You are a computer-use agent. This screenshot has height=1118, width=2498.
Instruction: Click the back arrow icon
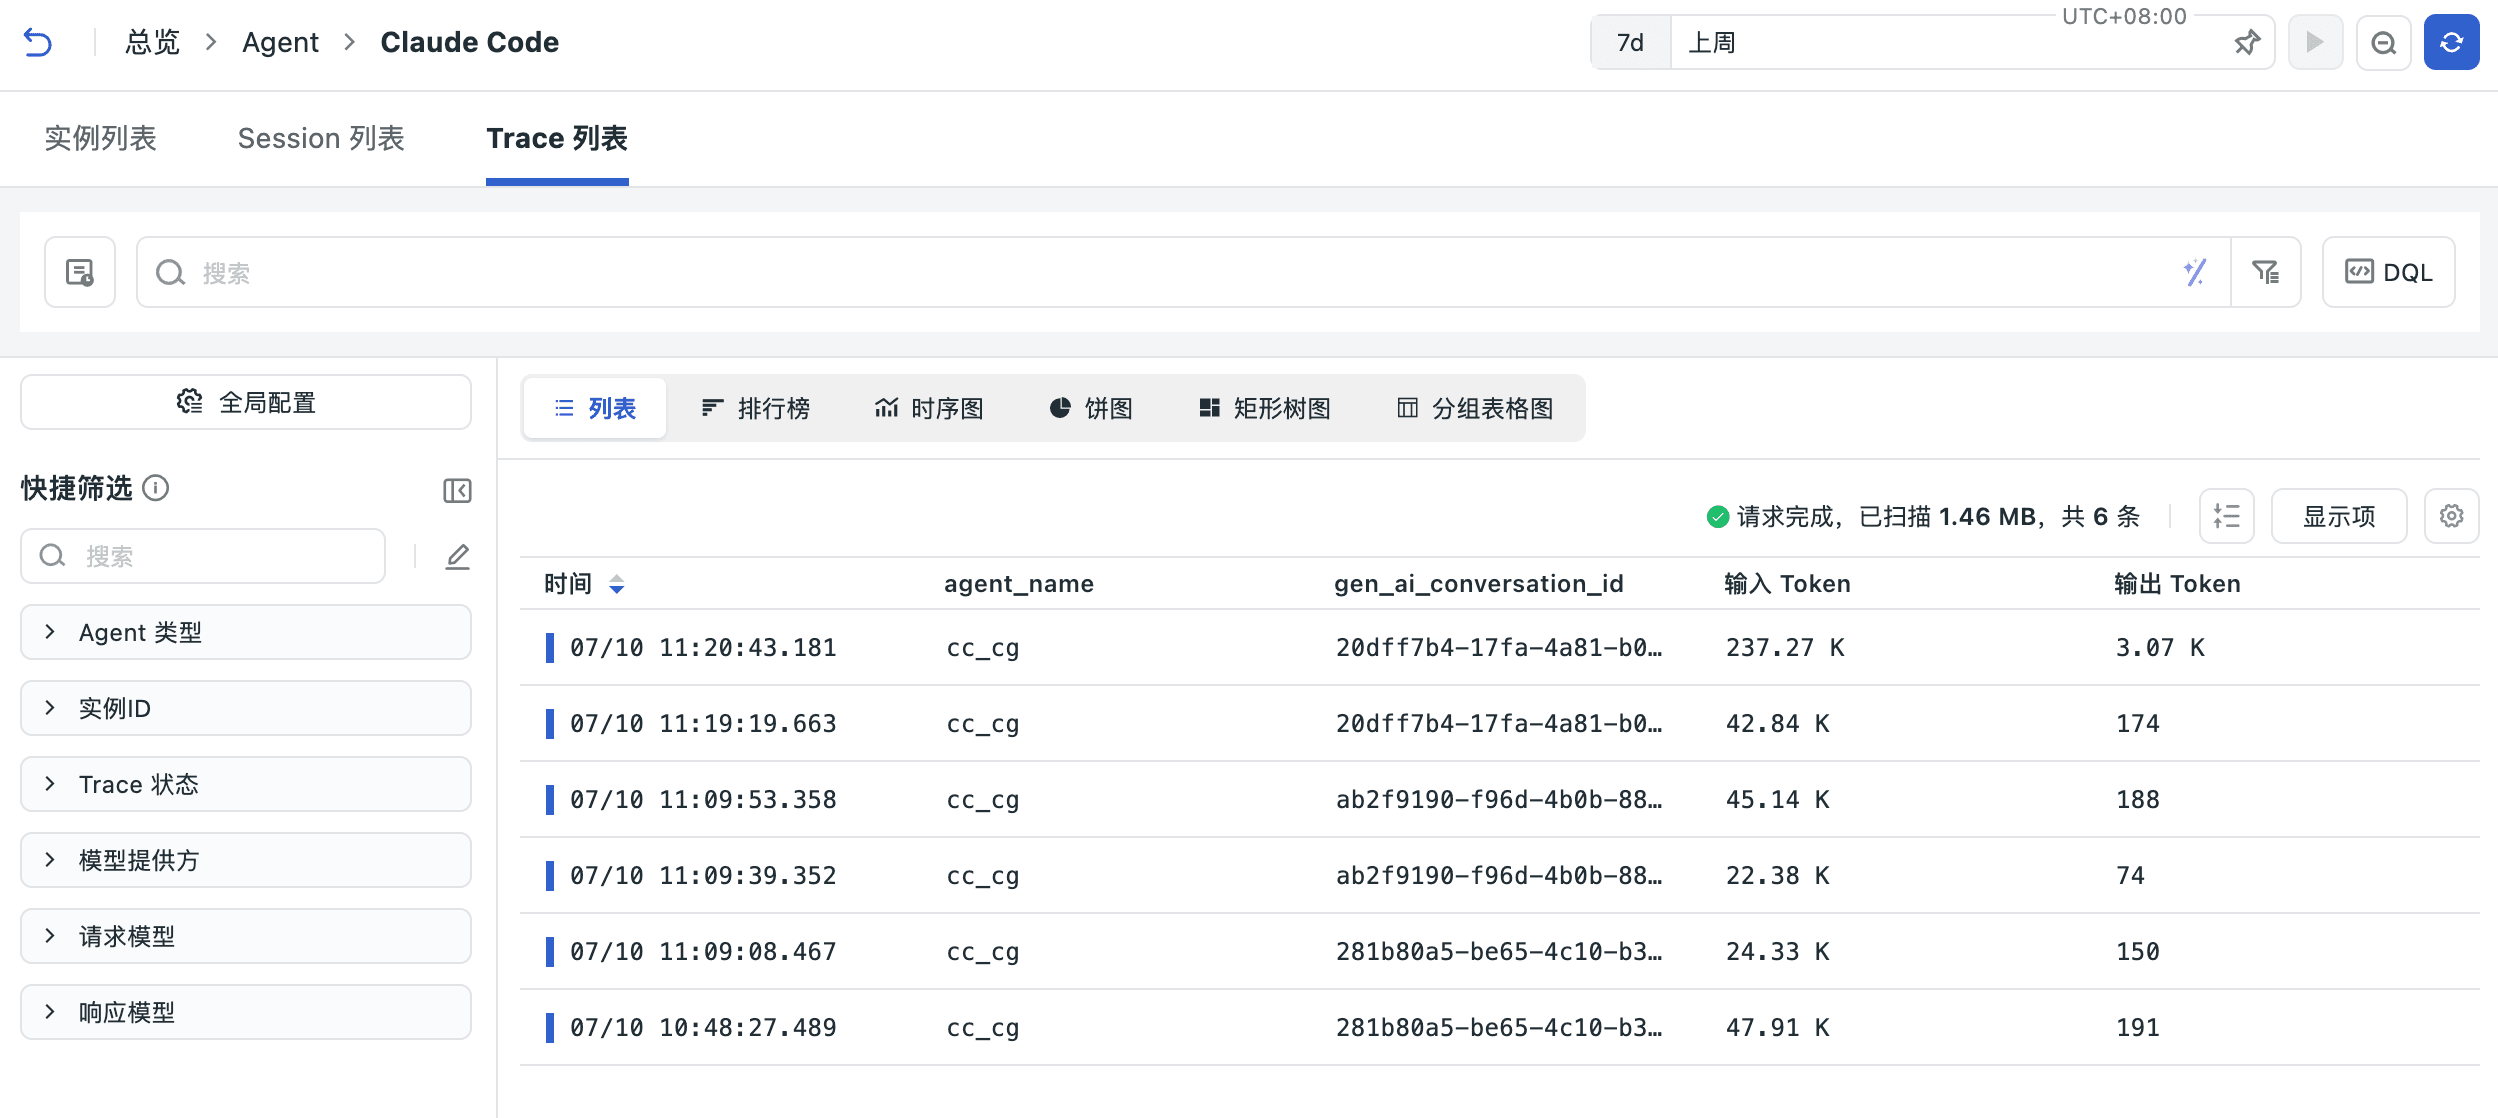tap(37, 42)
